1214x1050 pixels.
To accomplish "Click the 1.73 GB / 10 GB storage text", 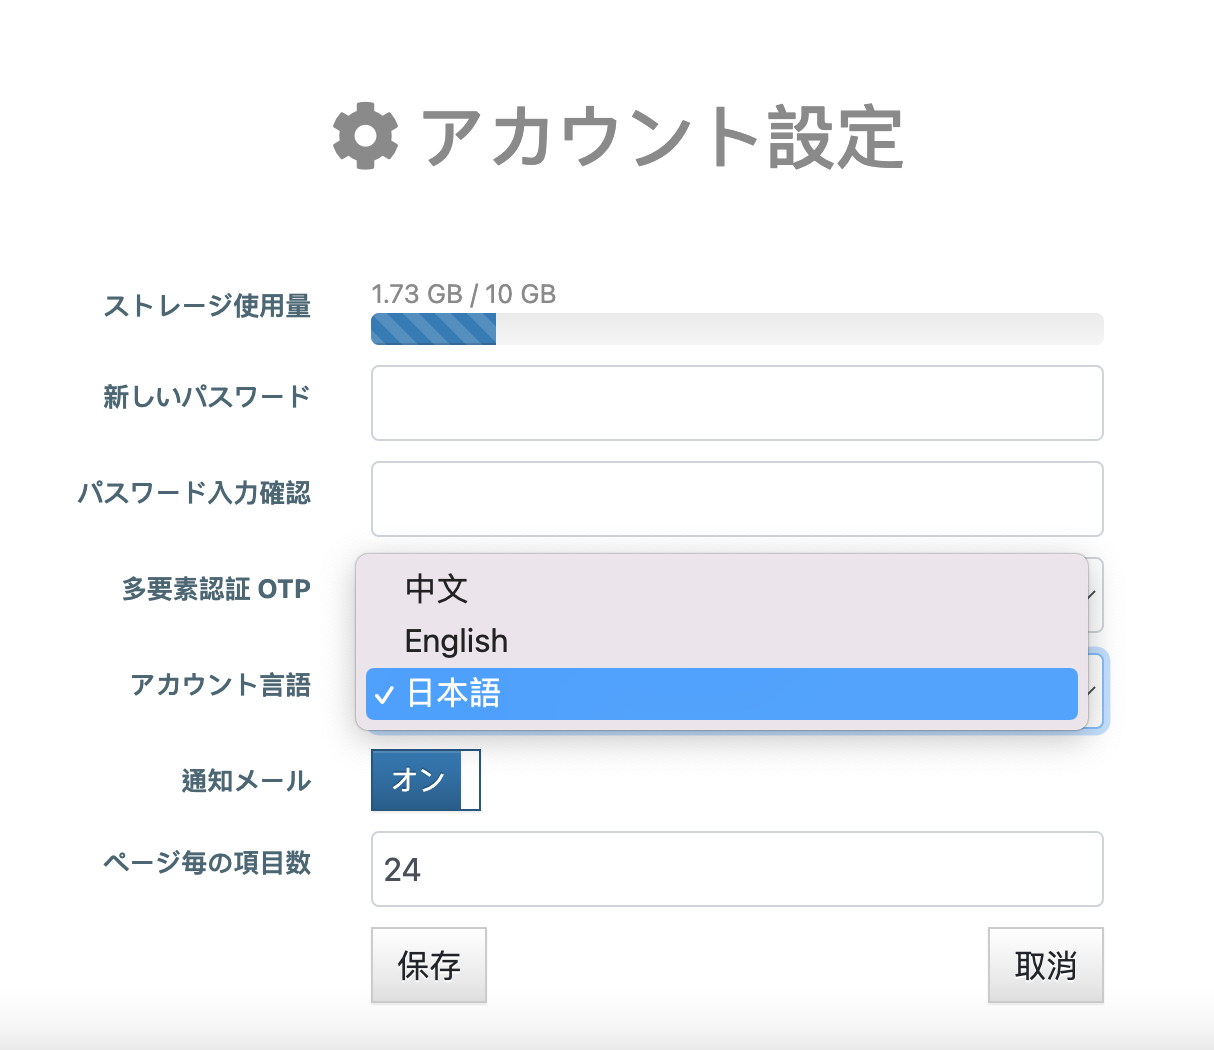I will pos(463,294).
